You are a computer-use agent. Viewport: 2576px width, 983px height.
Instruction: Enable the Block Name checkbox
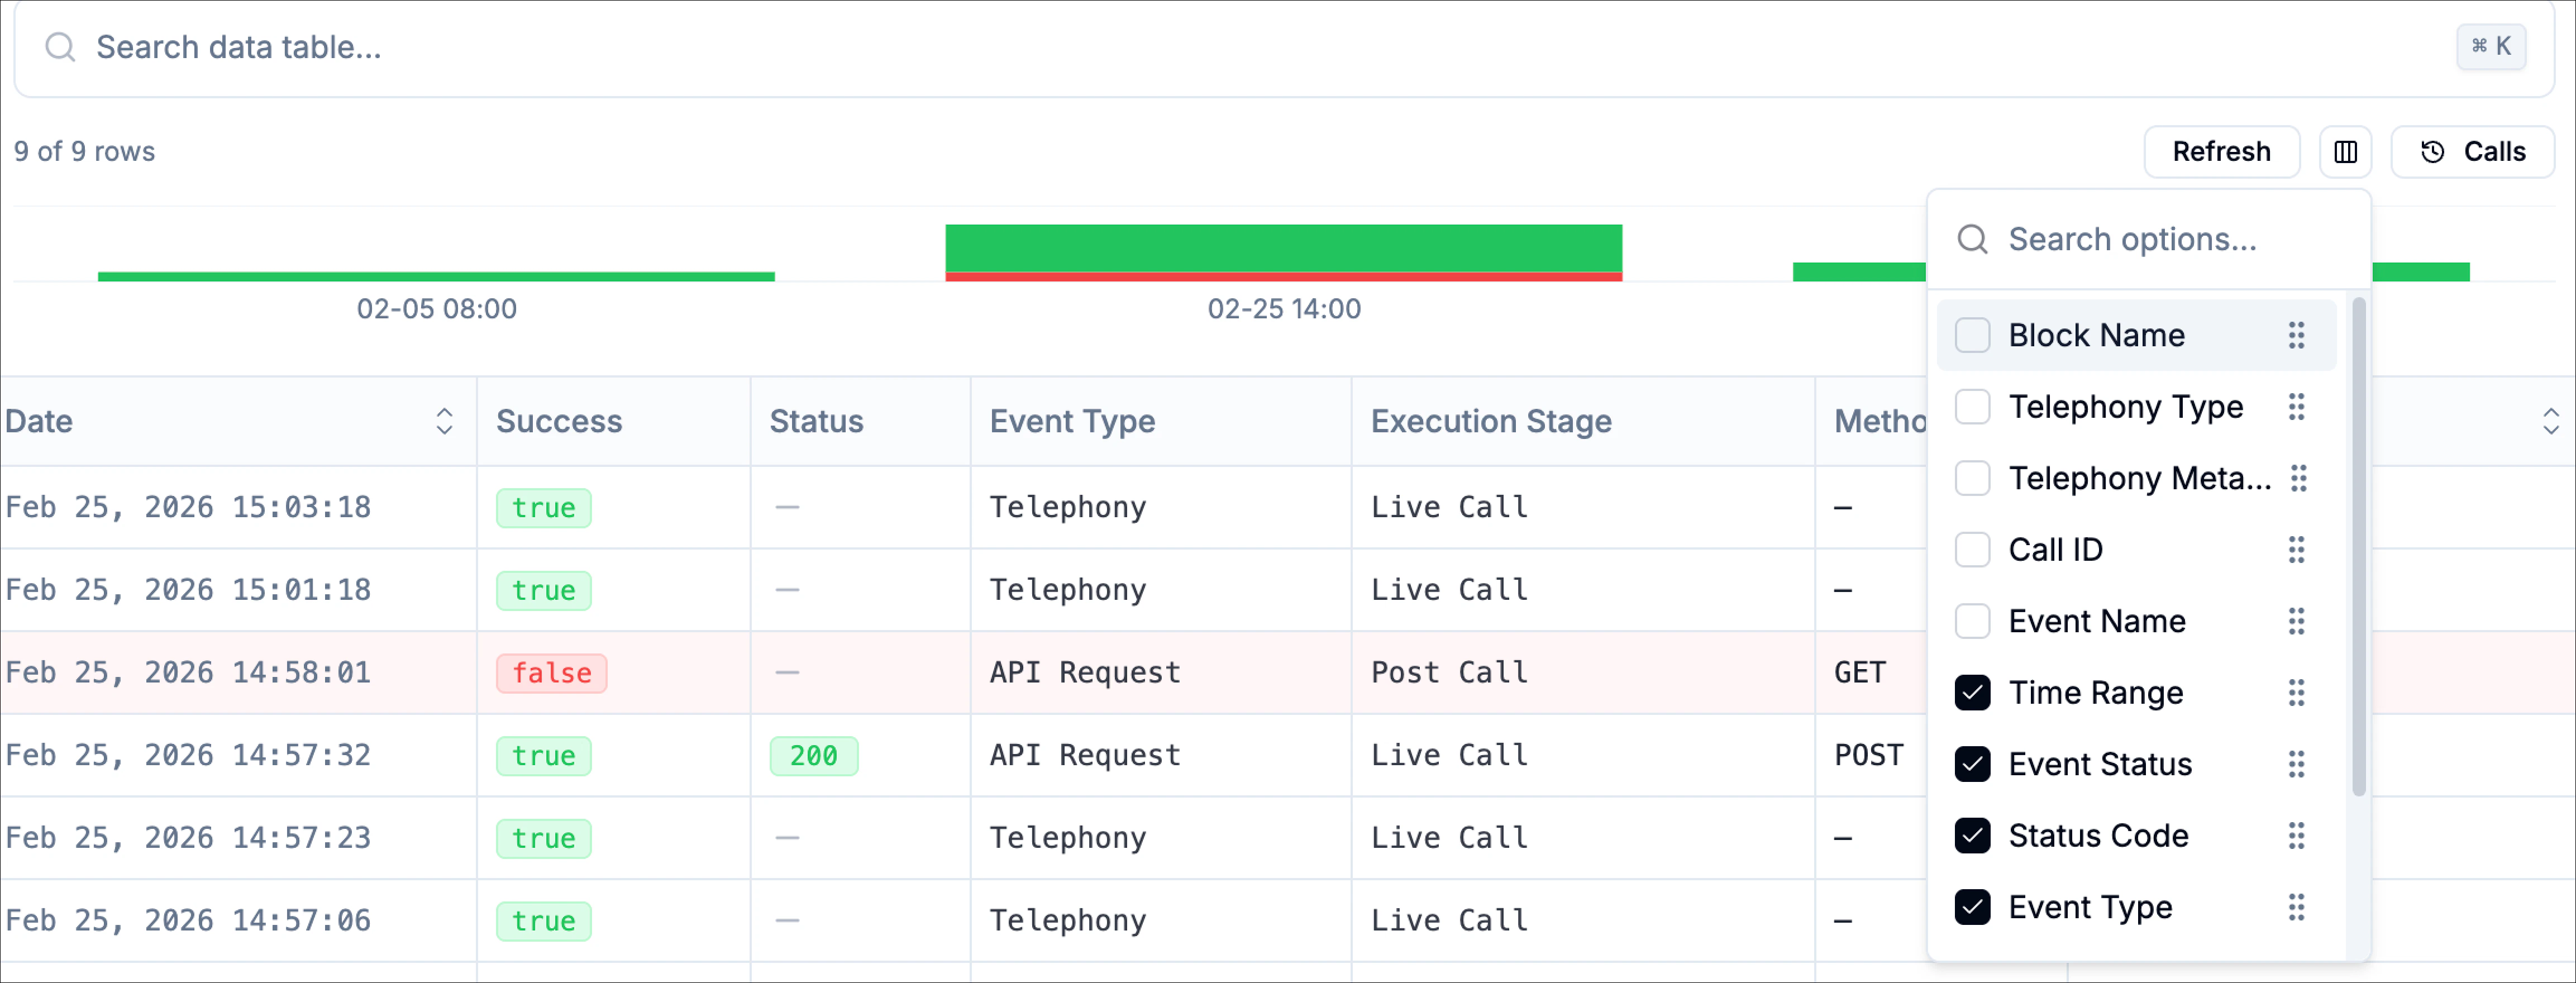(1972, 336)
